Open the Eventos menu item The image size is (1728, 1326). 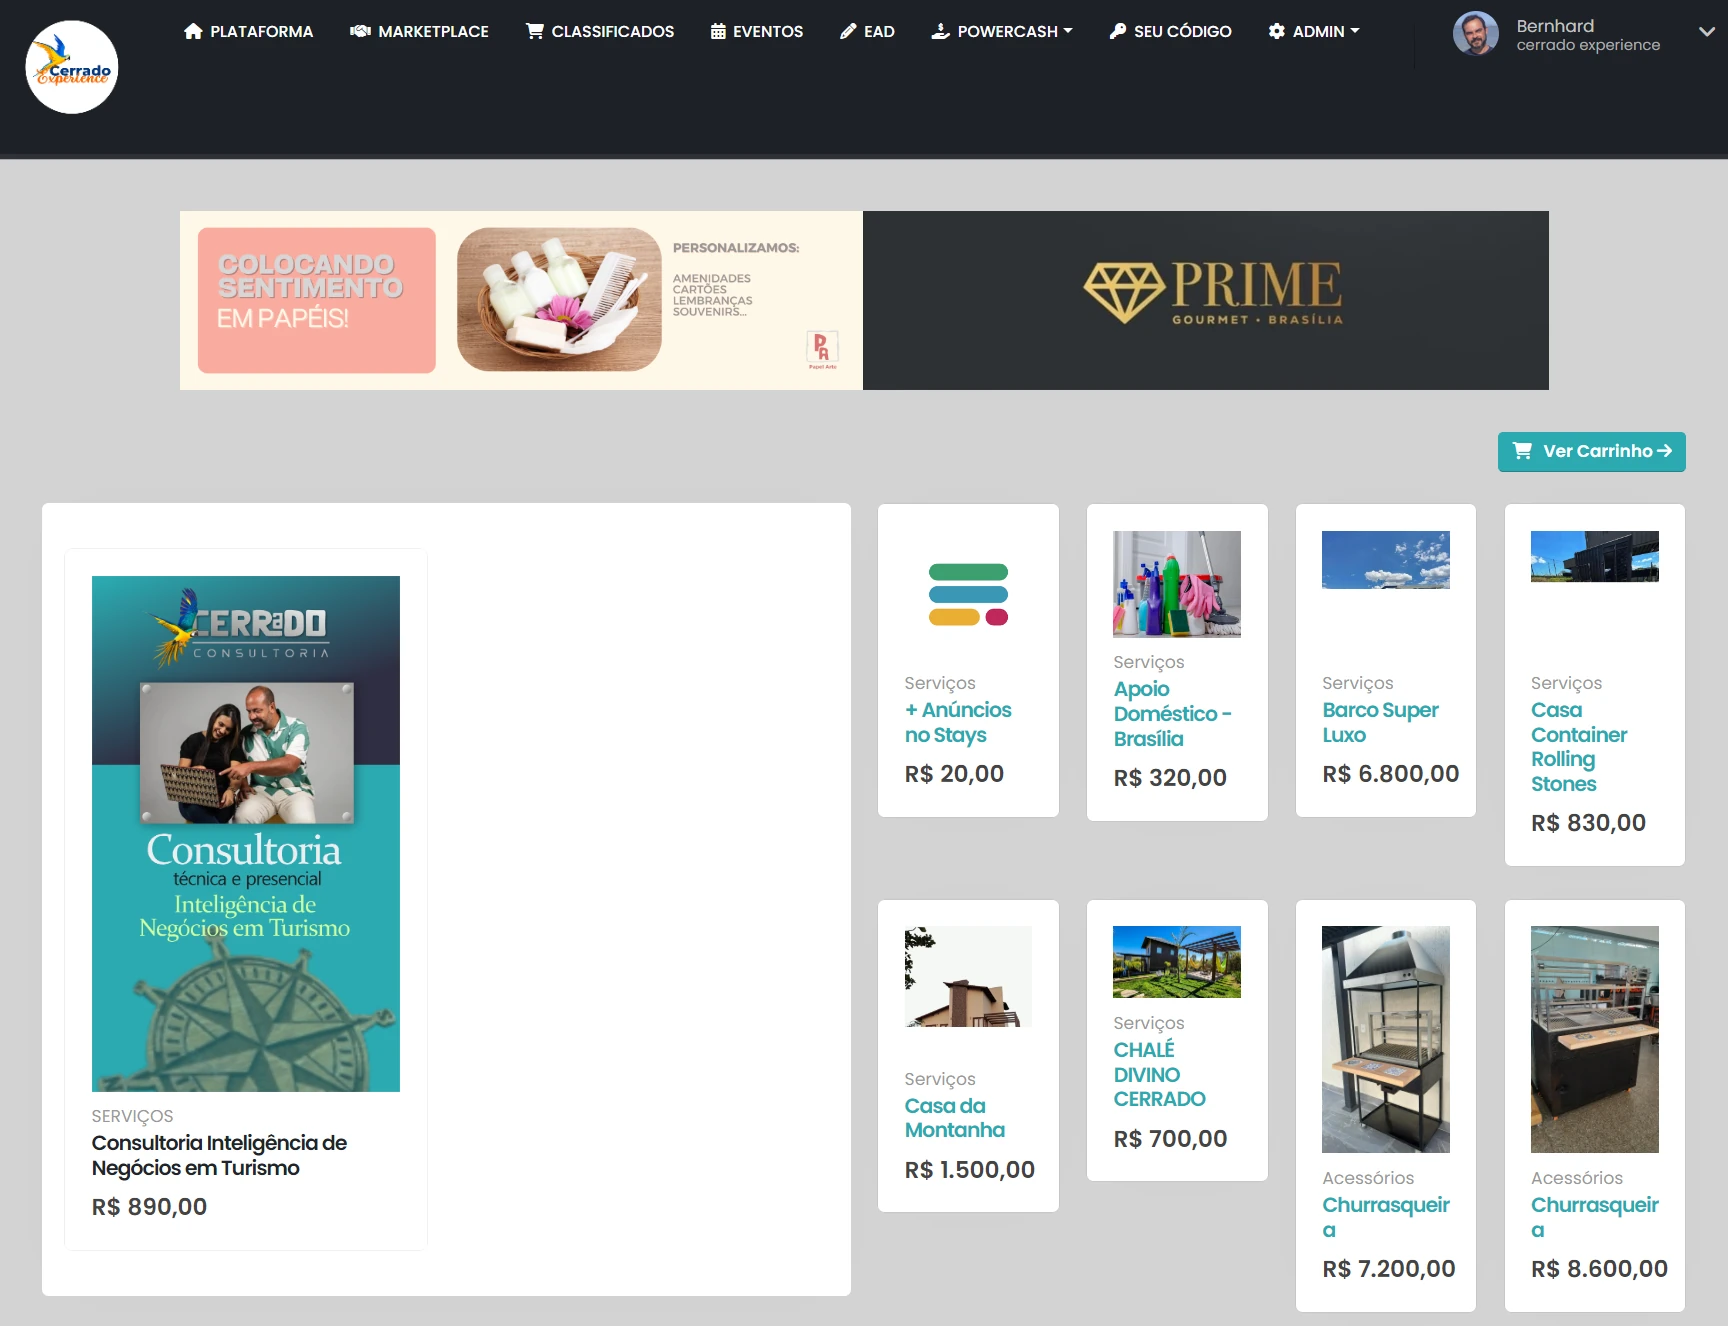pyautogui.click(x=767, y=31)
